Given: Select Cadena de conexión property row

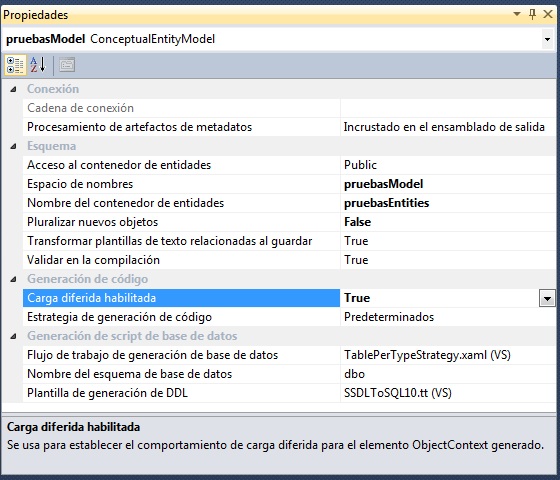Looking at the screenshot, I should click(x=181, y=108).
